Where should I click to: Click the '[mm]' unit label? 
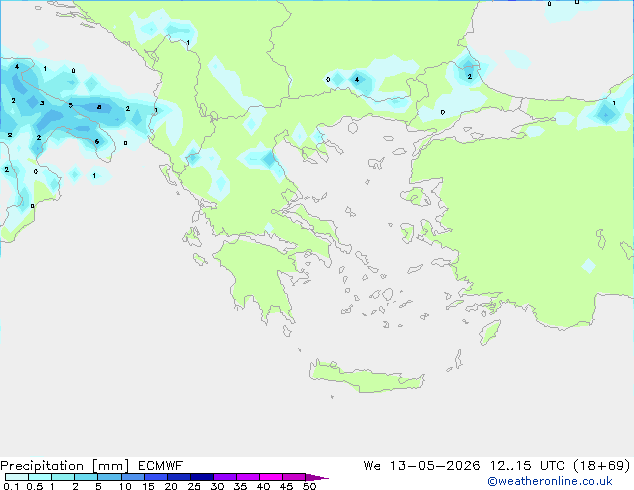click(x=110, y=466)
